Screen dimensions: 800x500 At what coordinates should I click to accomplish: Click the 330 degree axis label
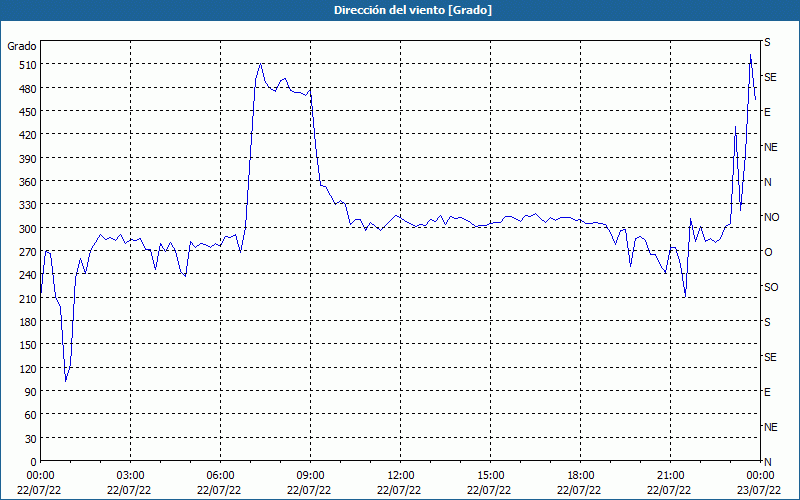[x=27, y=205]
